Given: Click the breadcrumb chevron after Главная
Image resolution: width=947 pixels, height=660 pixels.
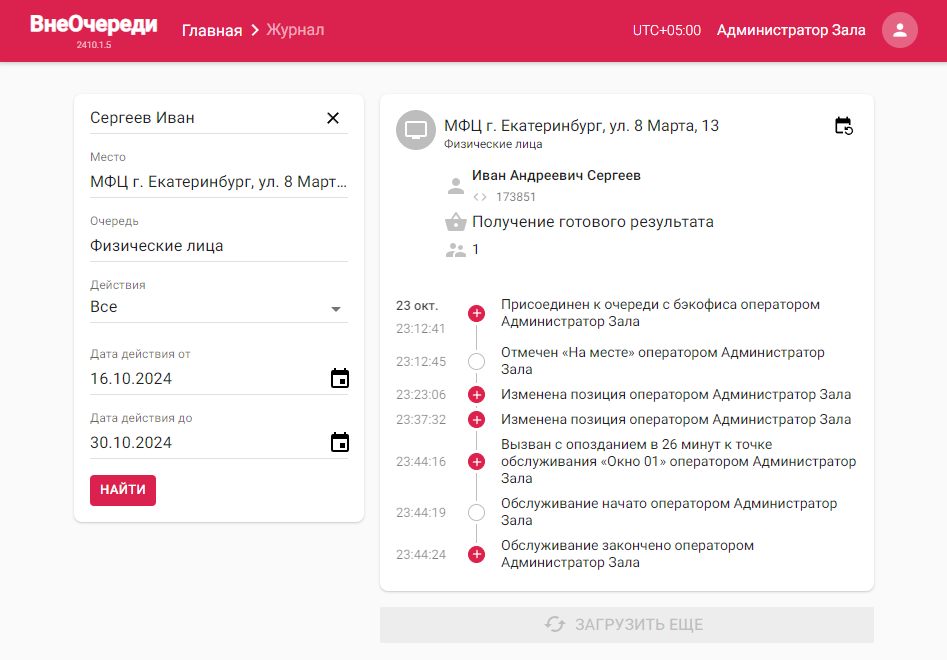Looking at the screenshot, I should [x=255, y=30].
